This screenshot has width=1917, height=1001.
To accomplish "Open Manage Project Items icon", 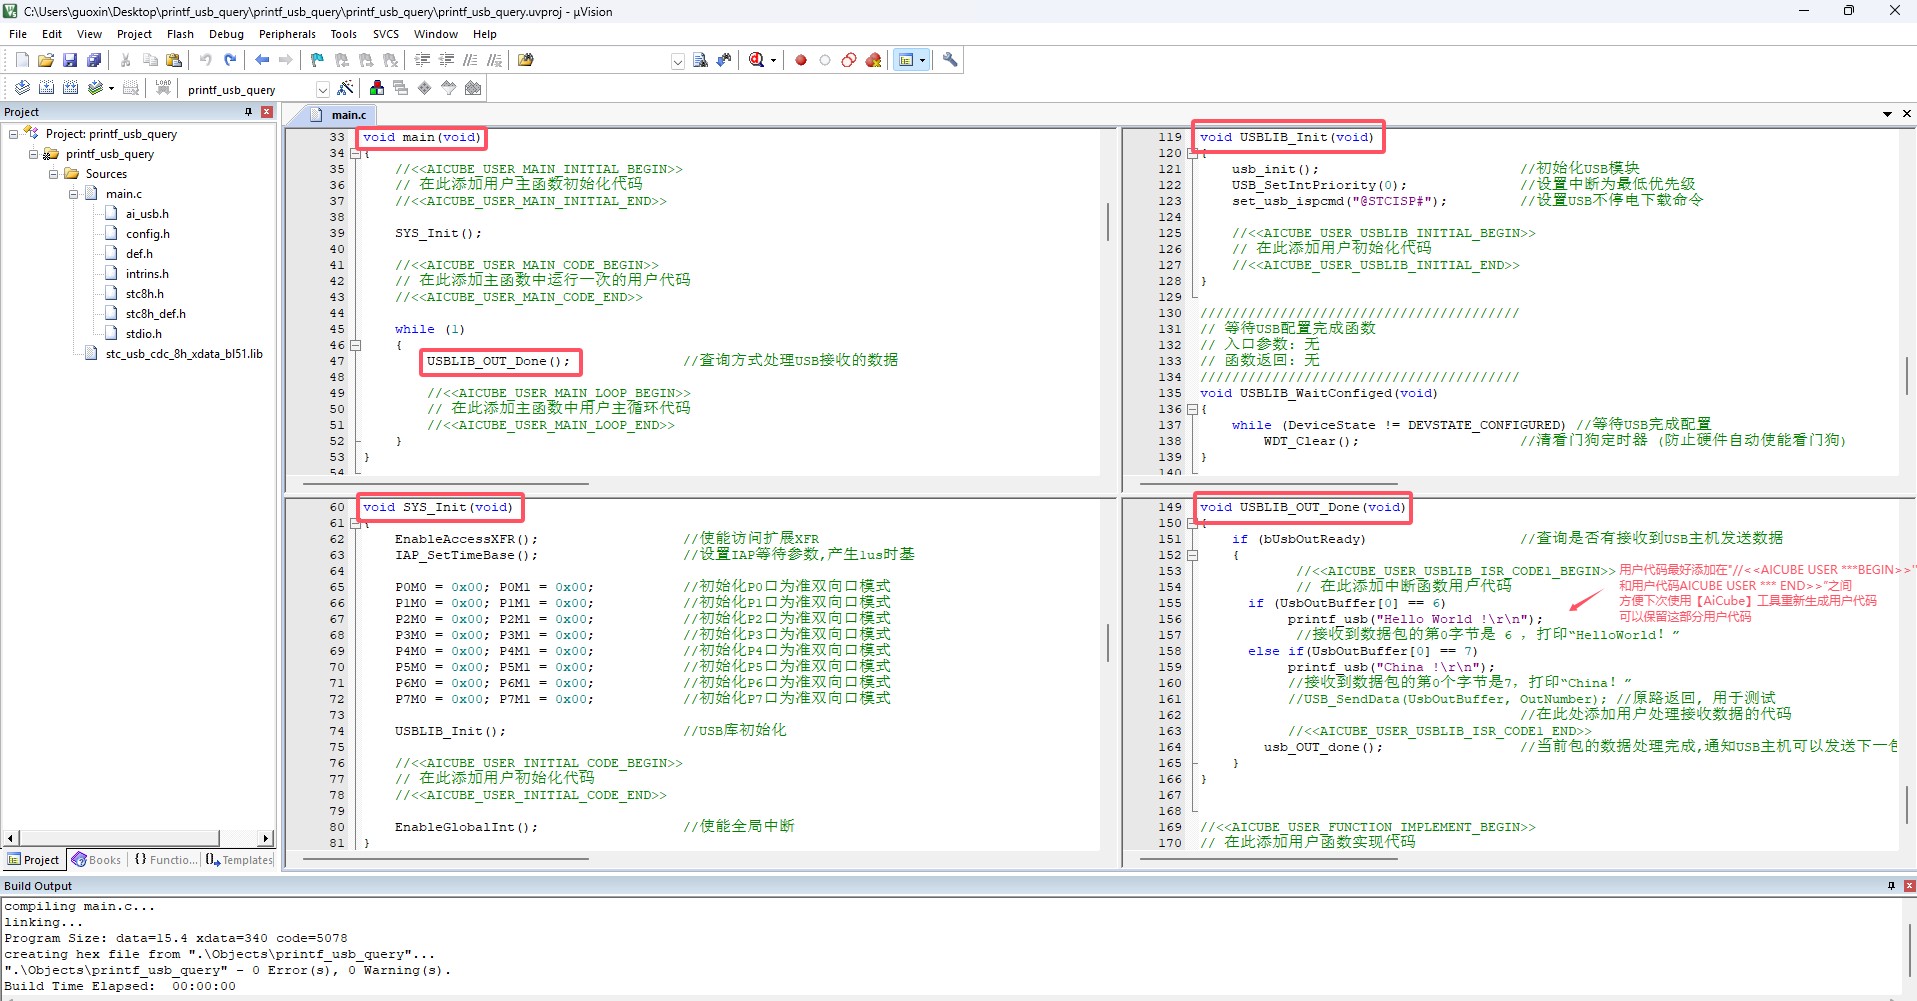I will point(376,88).
